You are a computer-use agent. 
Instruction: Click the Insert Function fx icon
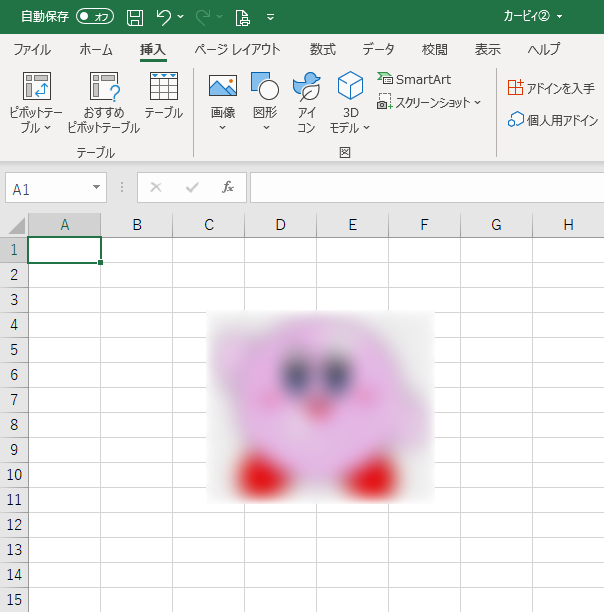click(228, 187)
